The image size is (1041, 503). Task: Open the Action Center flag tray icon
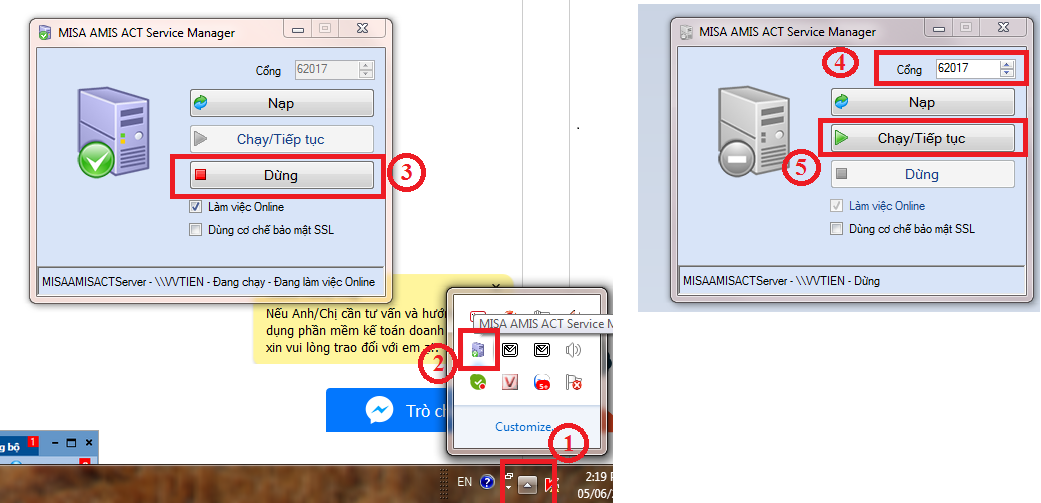click(x=574, y=382)
